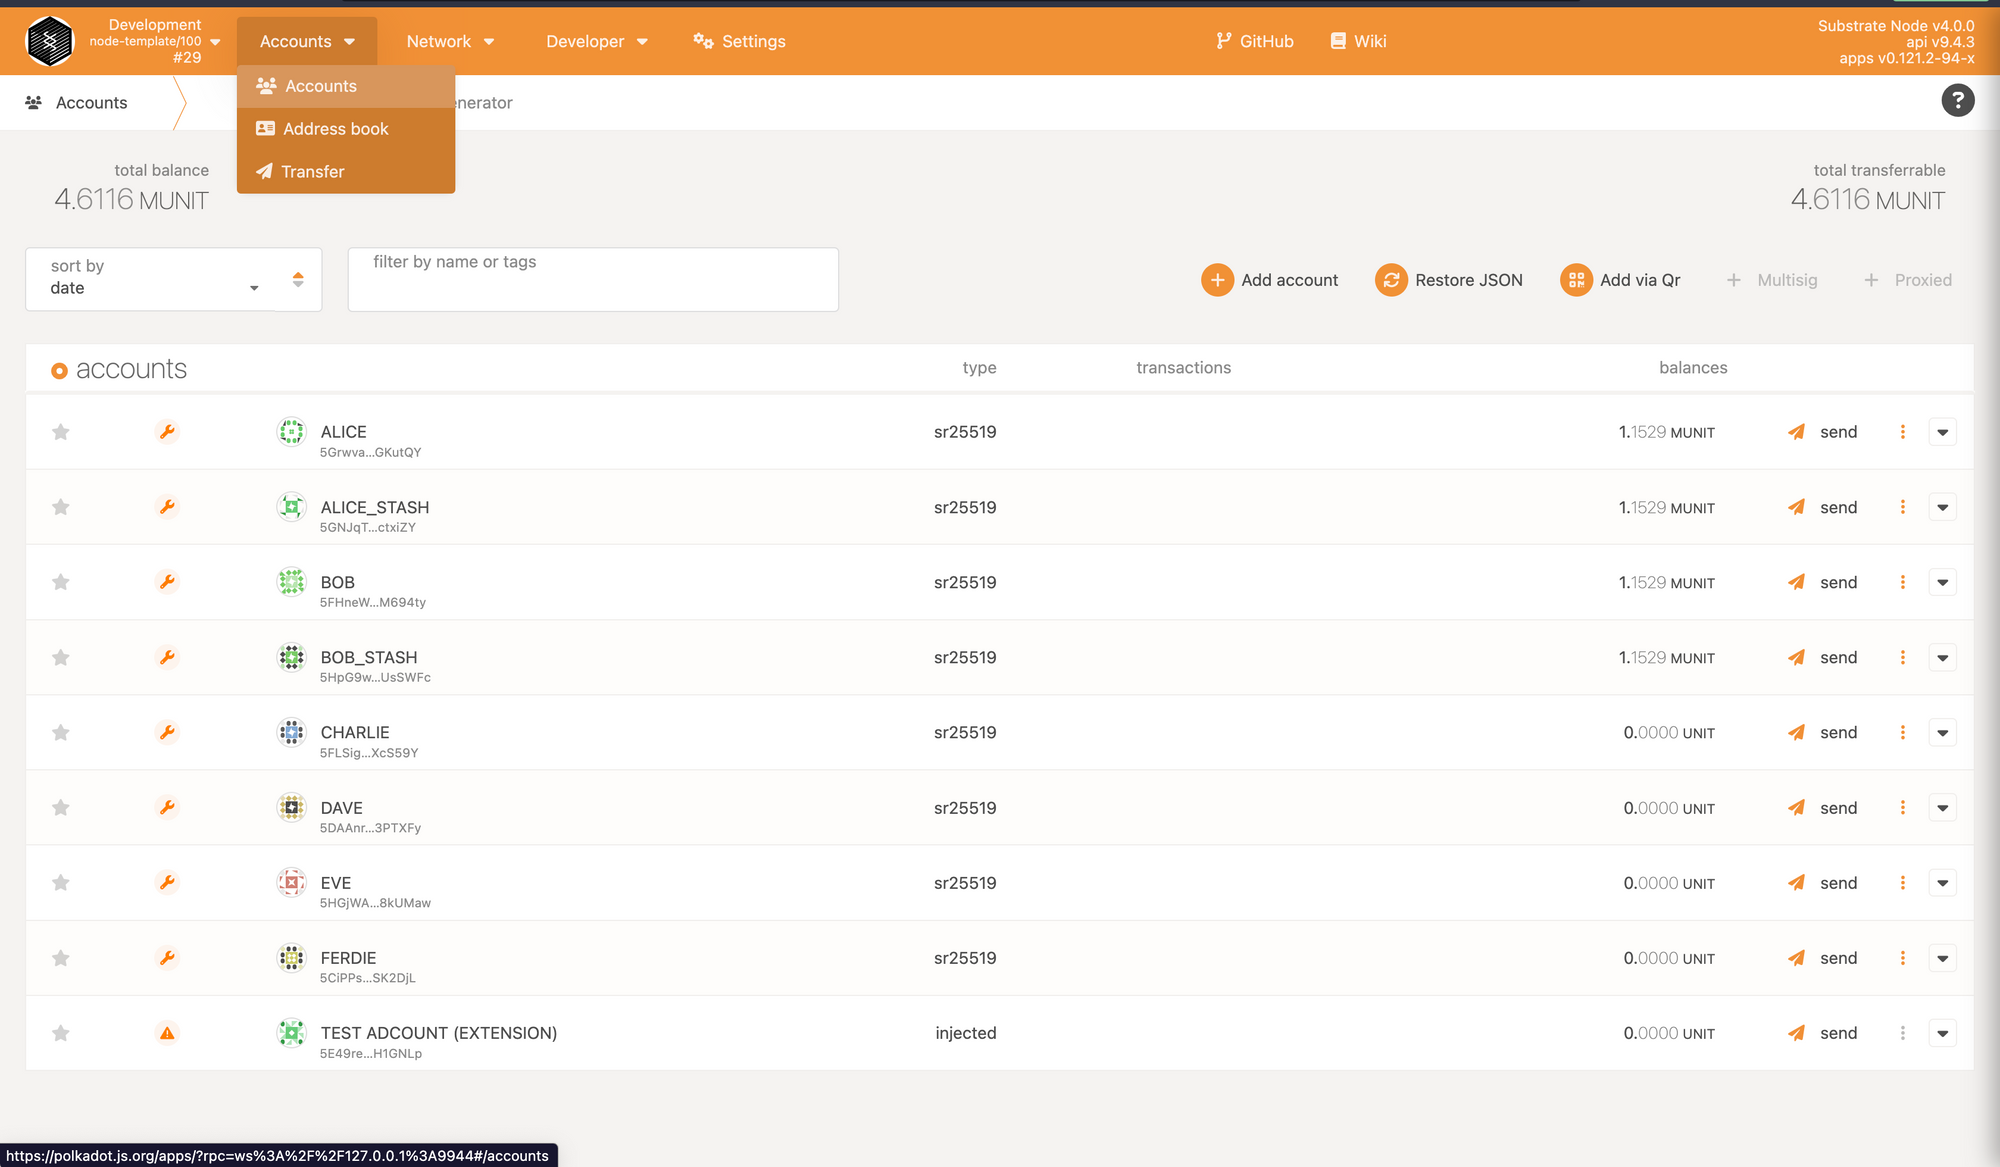Toggle sort direction arrows
This screenshot has width=2000, height=1167.
(298, 279)
